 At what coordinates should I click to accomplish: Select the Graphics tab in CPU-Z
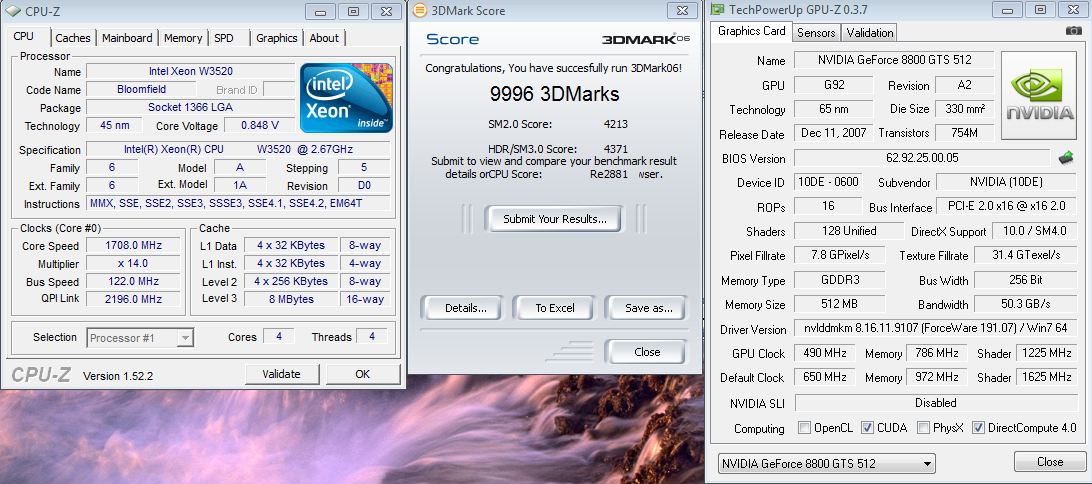[276, 38]
